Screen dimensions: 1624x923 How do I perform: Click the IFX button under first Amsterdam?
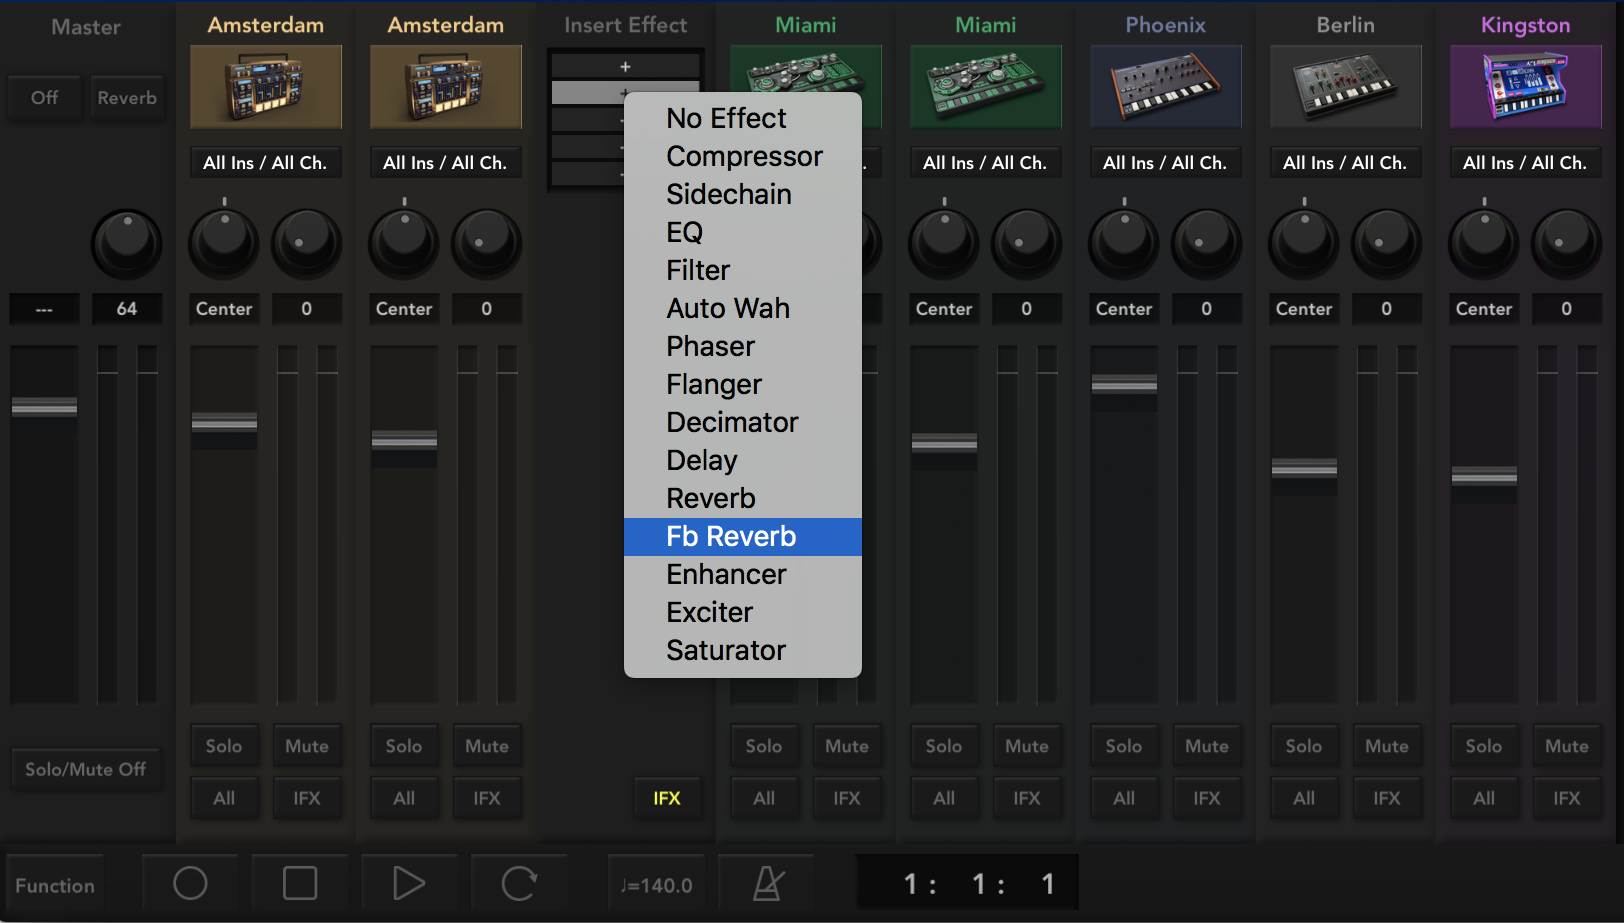pyautogui.click(x=307, y=798)
